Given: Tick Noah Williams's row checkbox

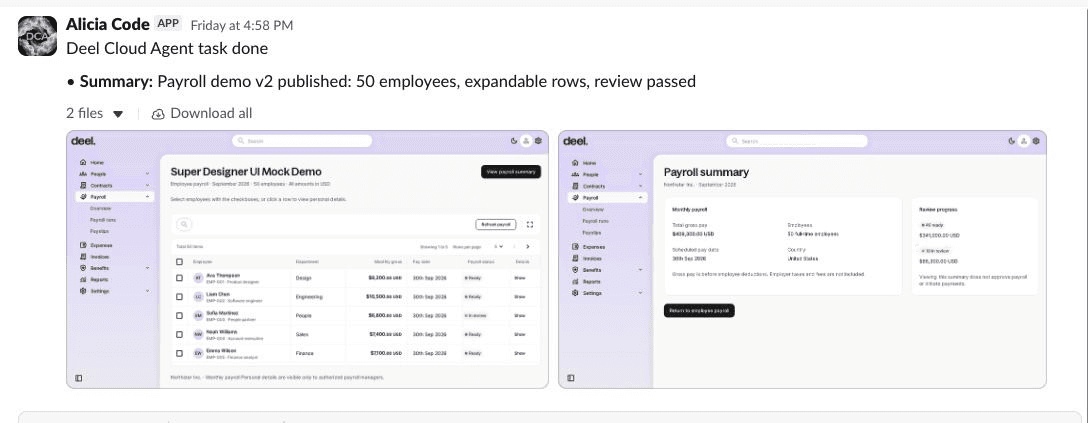Looking at the screenshot, I should (179, 334).
